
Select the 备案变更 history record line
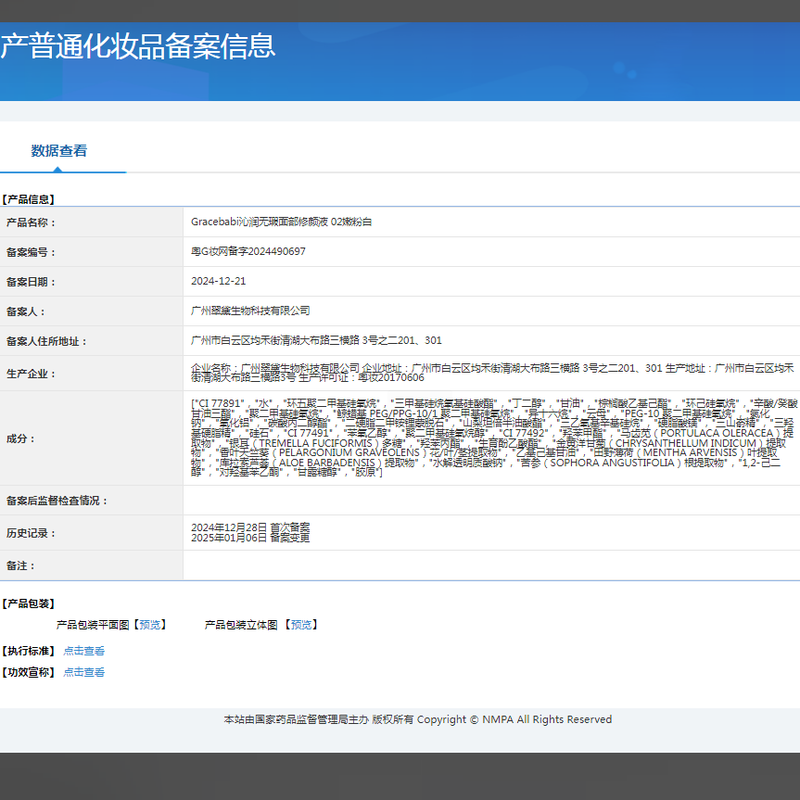click(250, 538)
